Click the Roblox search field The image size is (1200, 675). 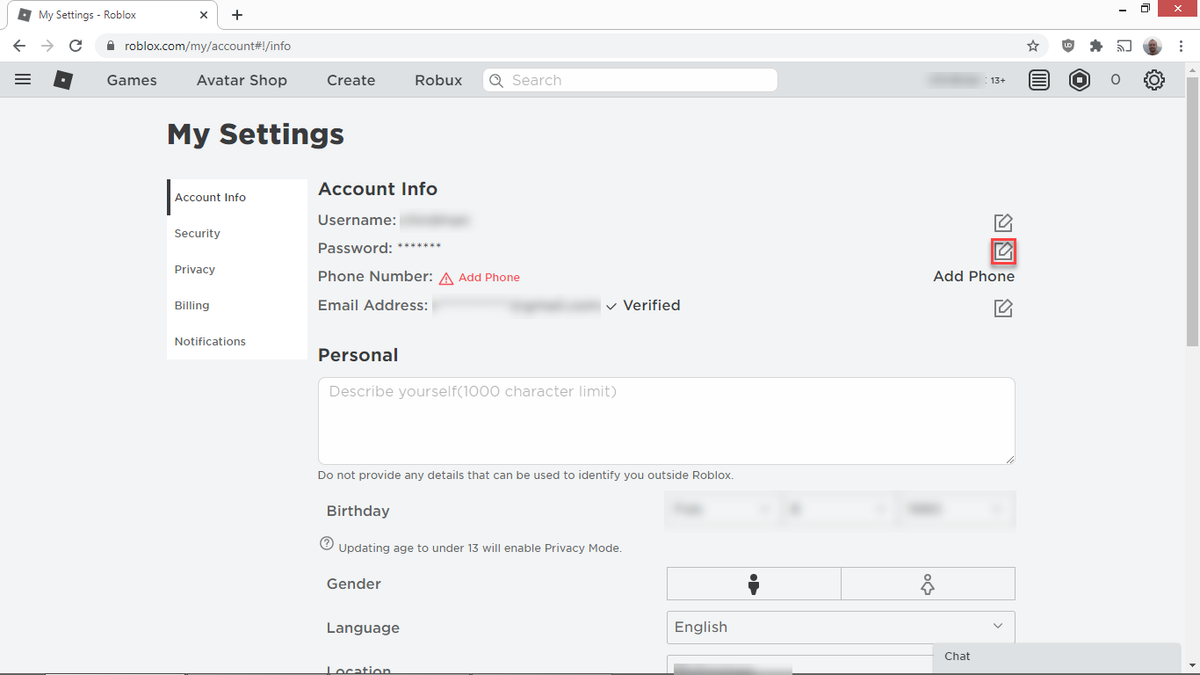[x=630, y=80]
